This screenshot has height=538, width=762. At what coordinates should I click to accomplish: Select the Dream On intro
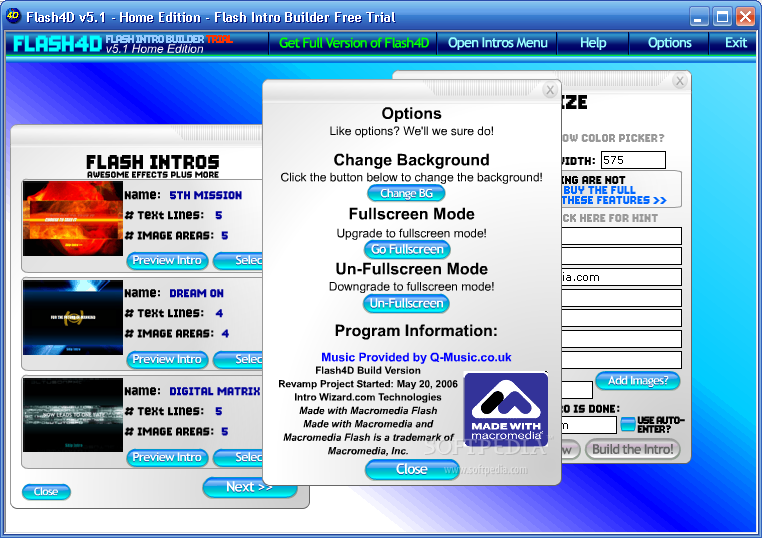238,359
